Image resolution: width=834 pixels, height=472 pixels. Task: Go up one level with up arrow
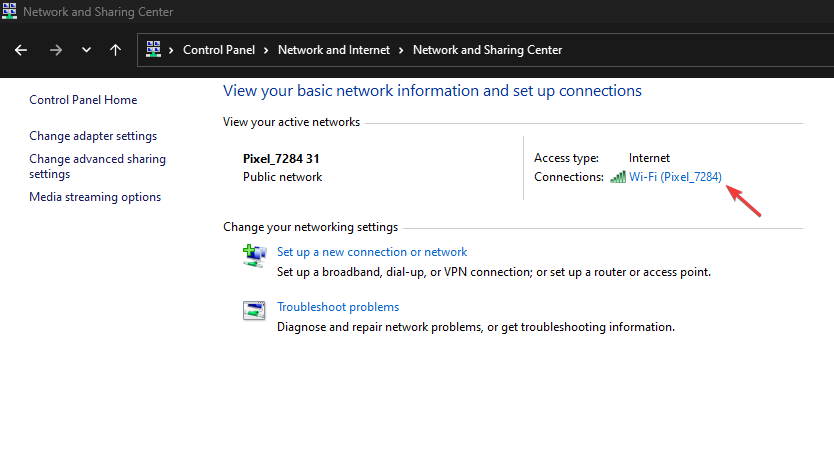(115, 50)
